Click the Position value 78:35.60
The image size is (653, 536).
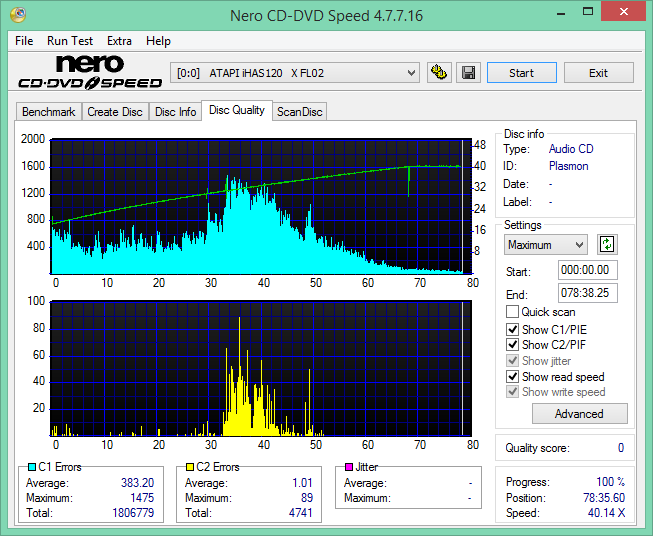[x=604, y=498]
